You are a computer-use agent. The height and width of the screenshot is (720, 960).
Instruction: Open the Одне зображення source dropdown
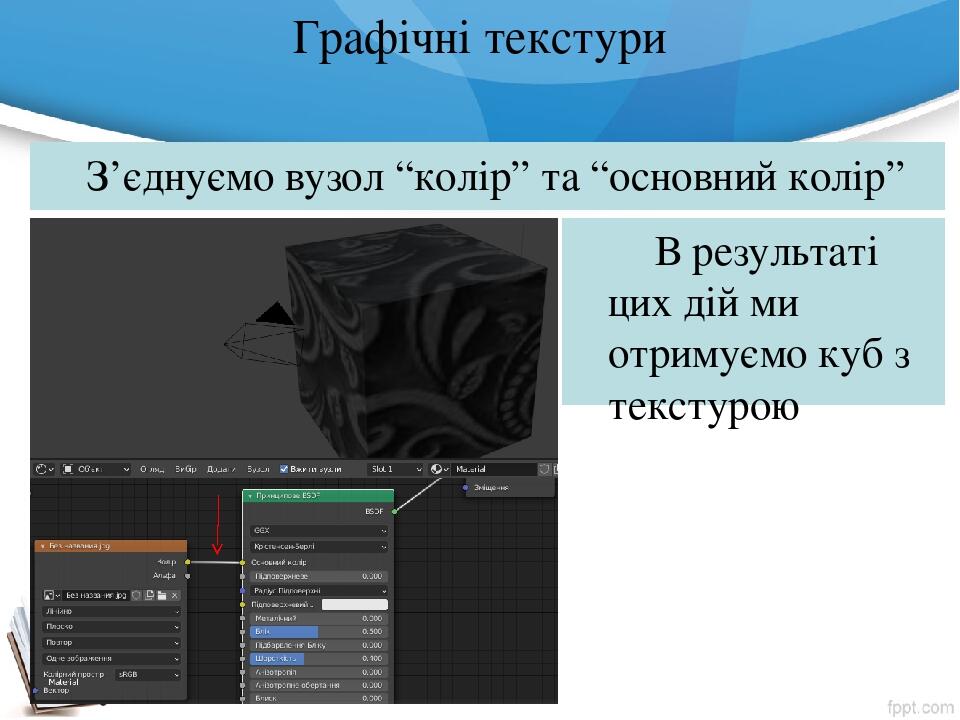112,659
